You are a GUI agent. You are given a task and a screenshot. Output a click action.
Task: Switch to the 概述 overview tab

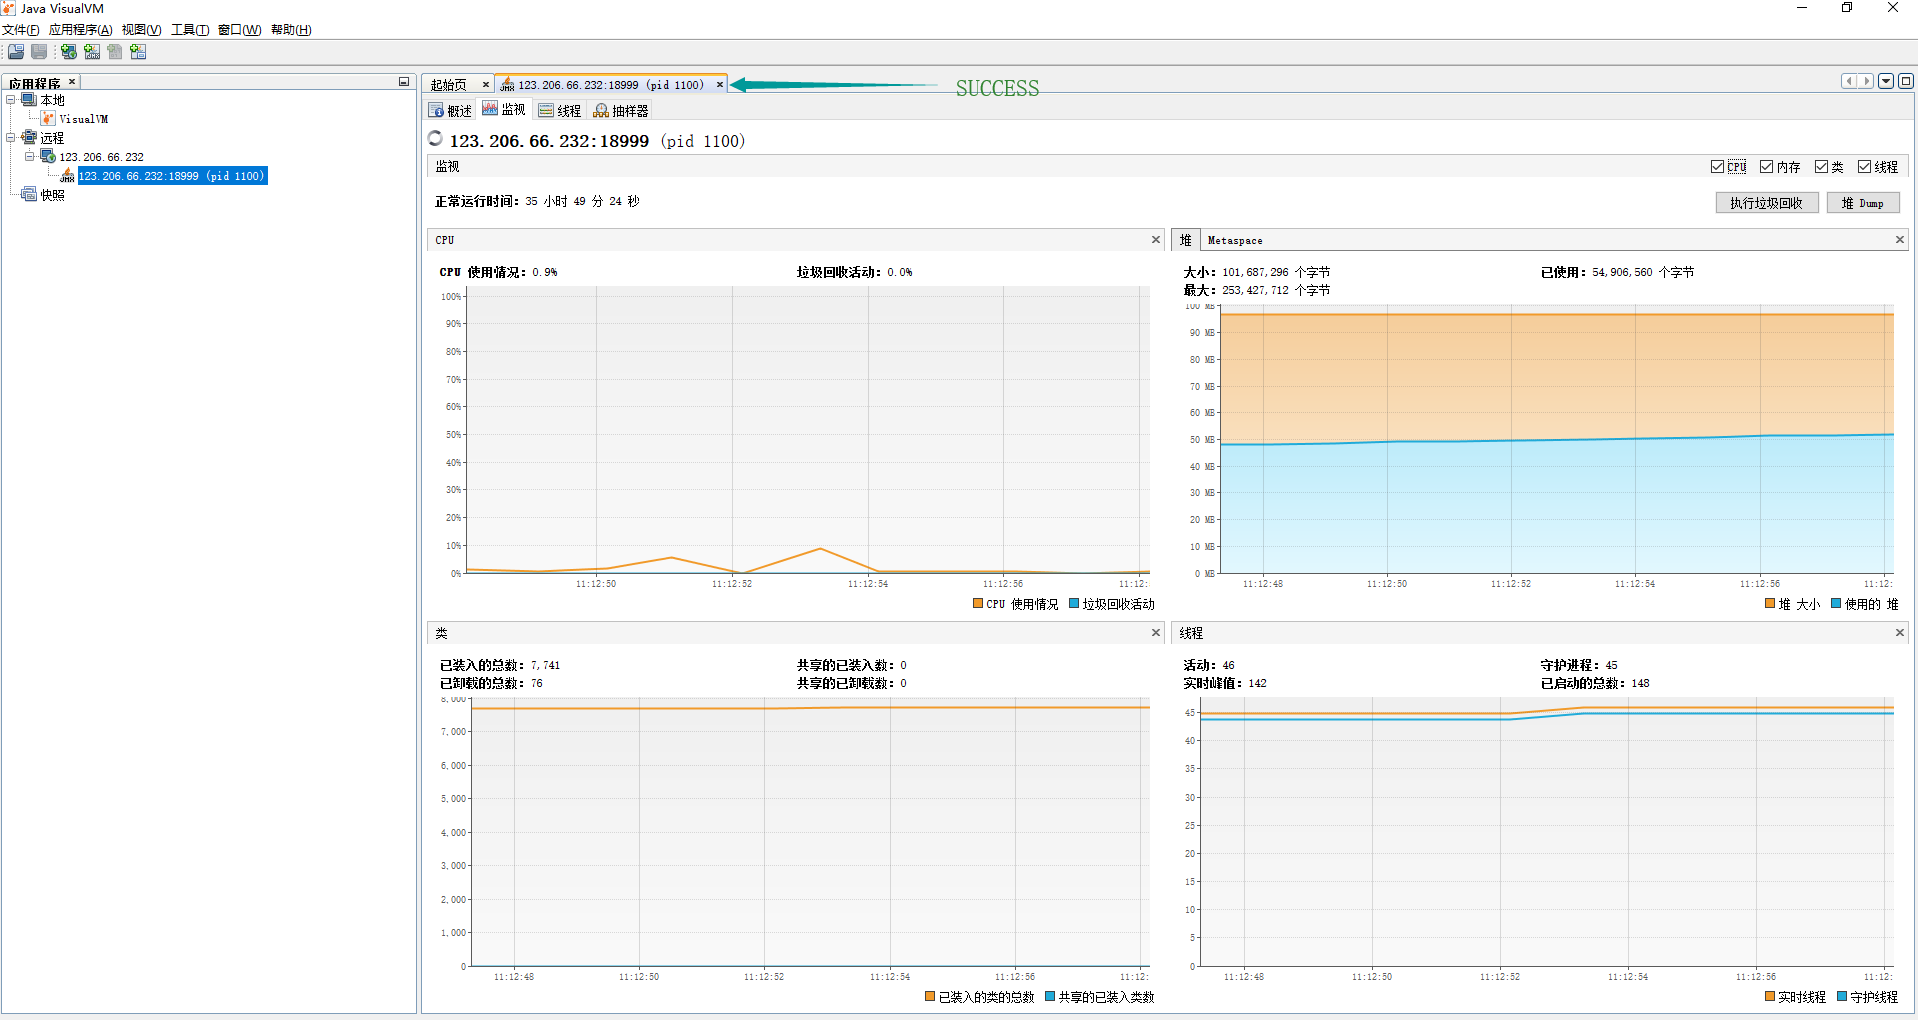pos(451,111)
